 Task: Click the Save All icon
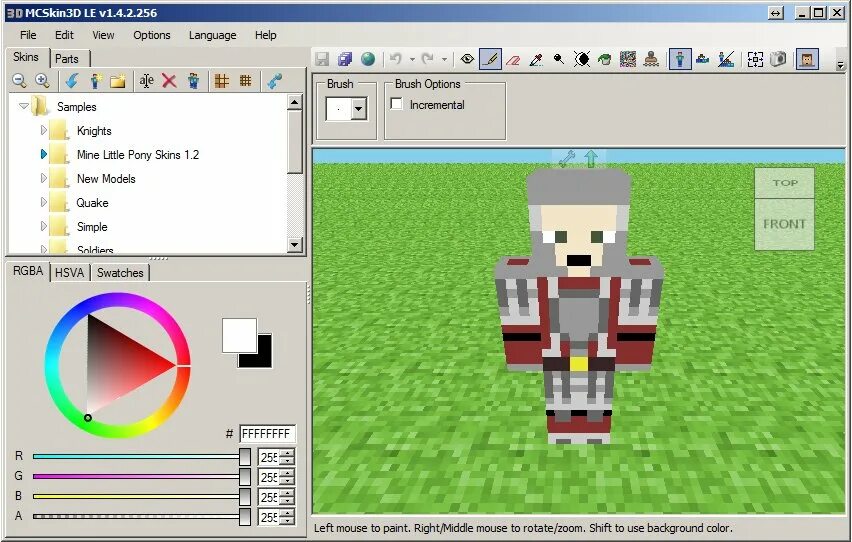[345, 59]
